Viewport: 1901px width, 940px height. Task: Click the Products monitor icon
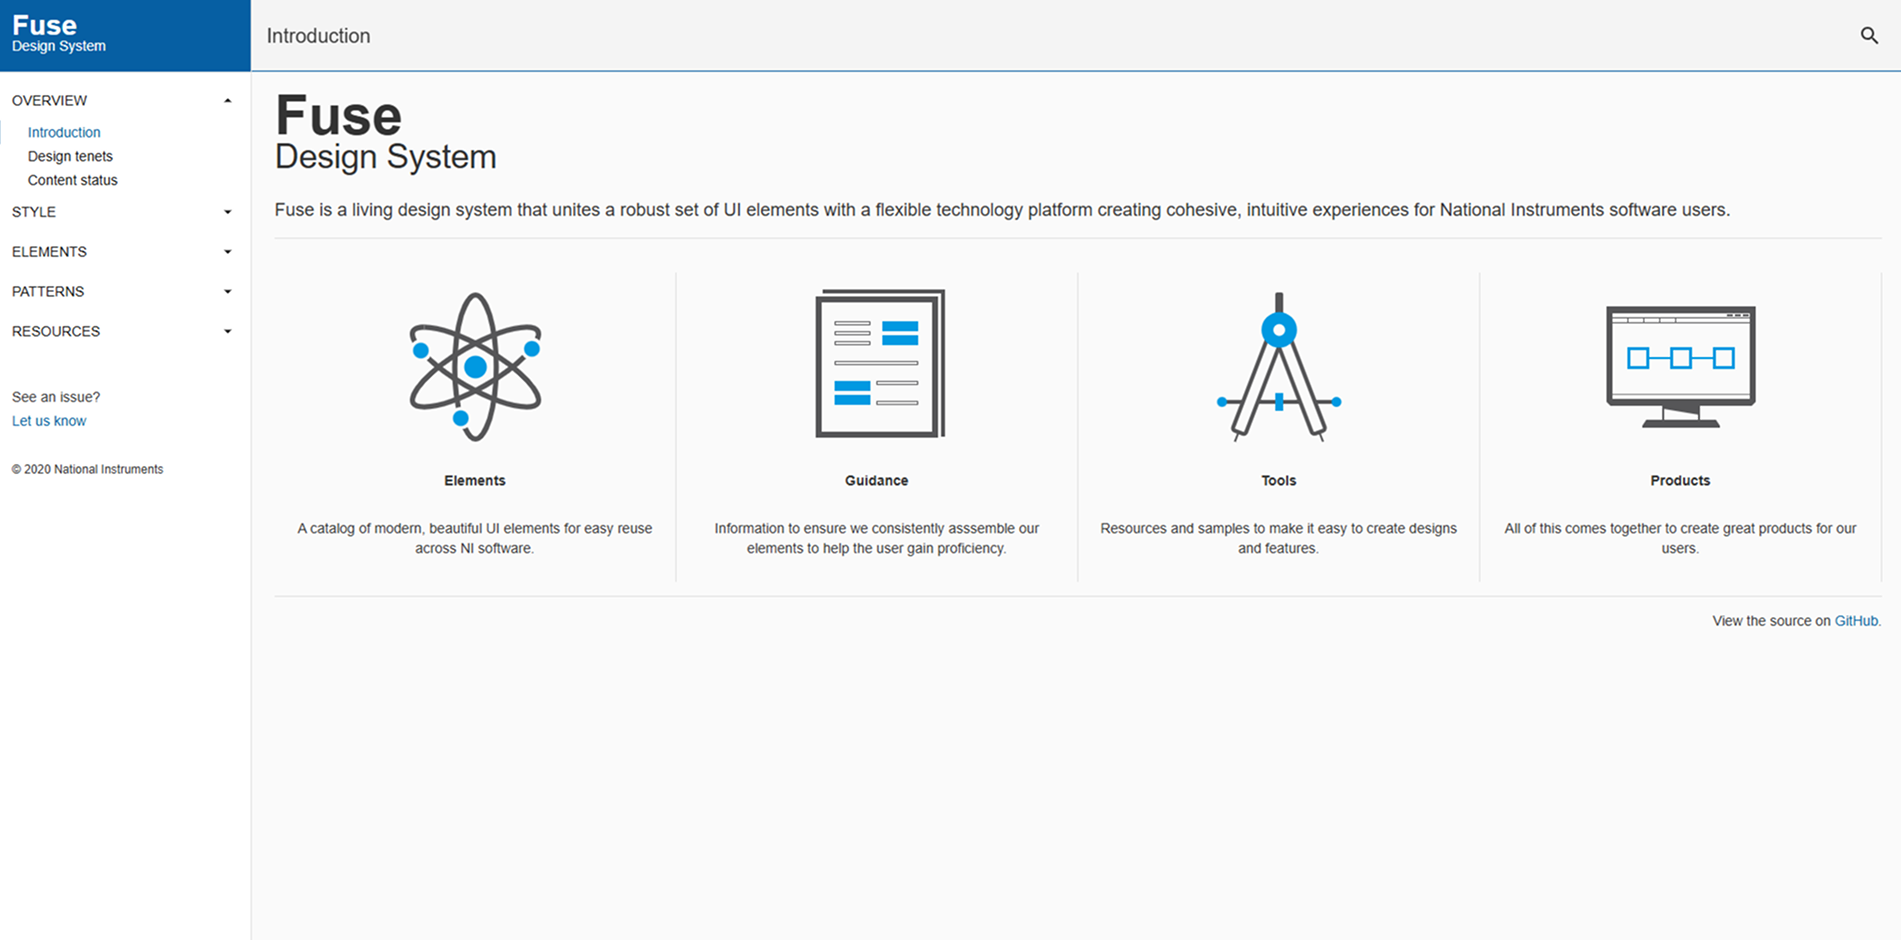(x=1680, y=366)
